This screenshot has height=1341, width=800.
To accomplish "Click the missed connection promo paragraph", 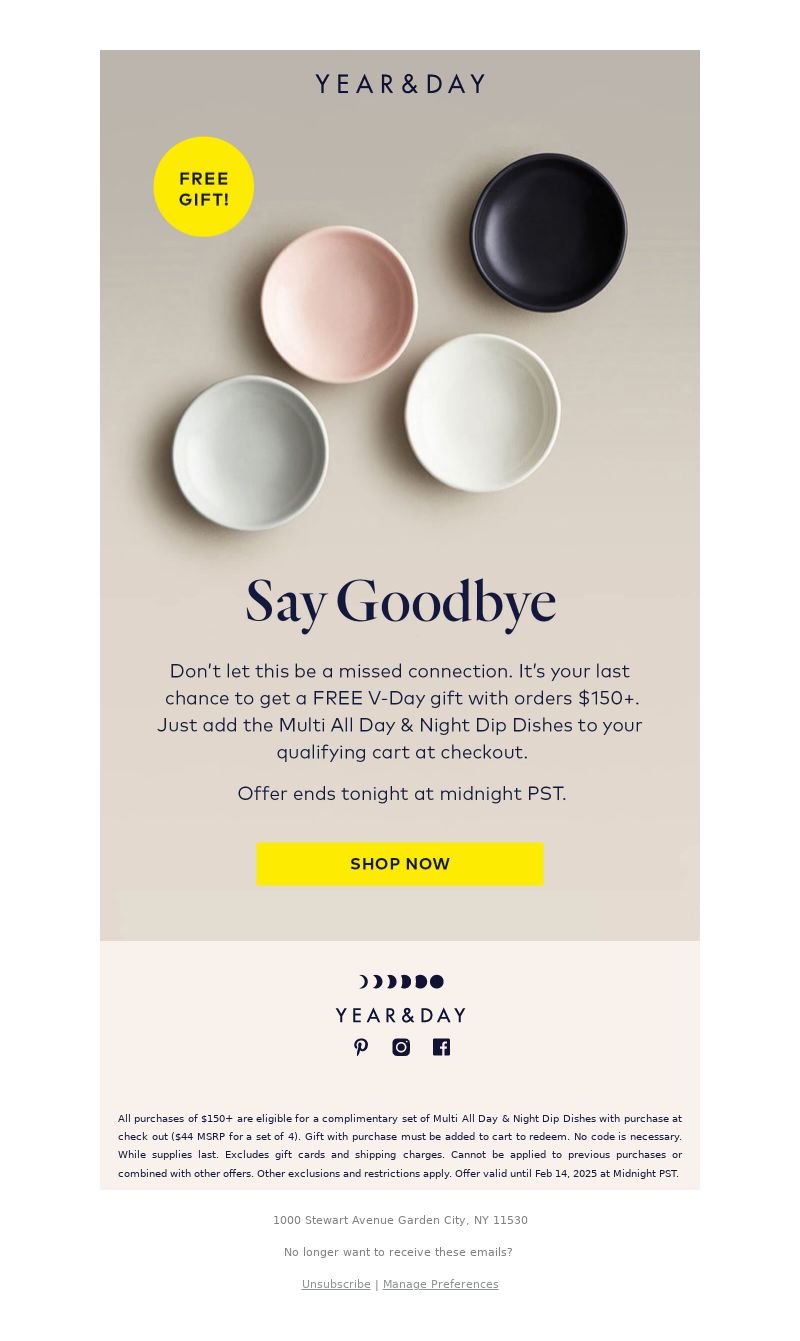I will click(x=400, y=711).
